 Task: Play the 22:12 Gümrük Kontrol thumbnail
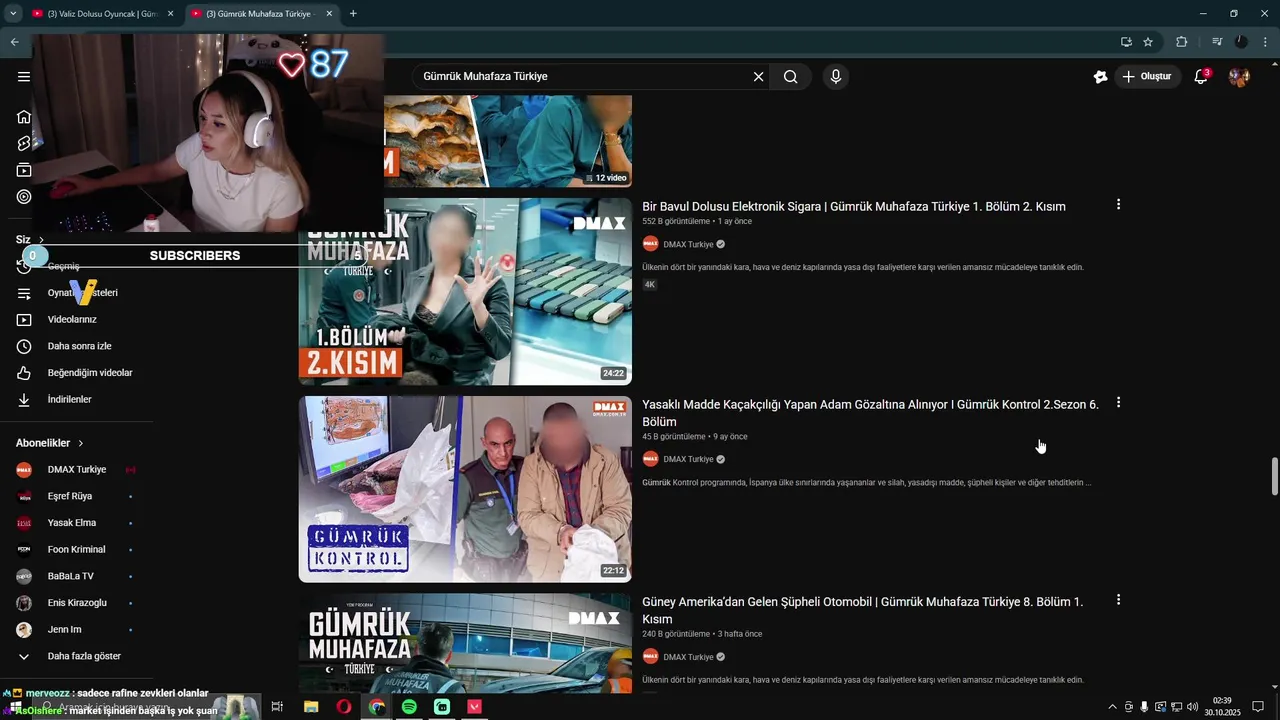[465, 489]
